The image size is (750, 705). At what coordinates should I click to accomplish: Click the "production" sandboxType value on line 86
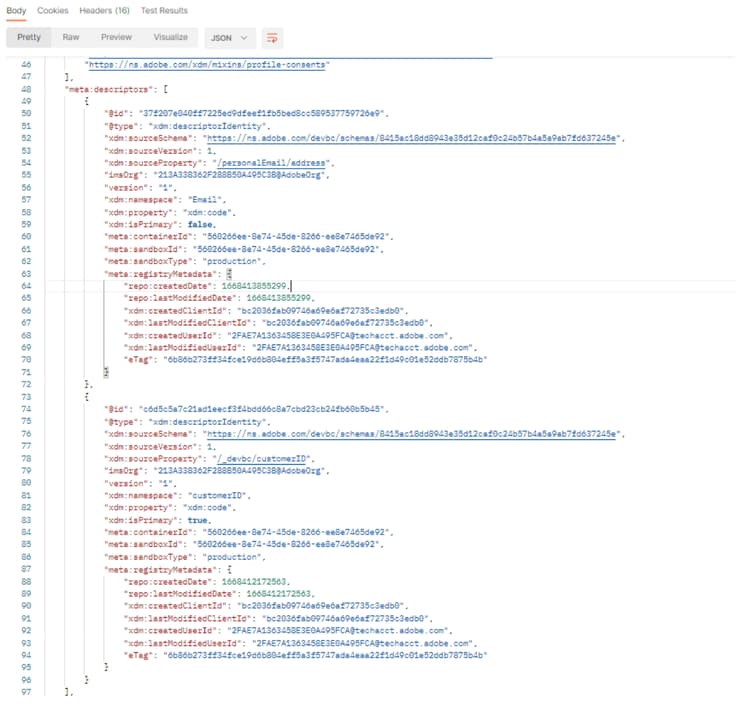pyautogui.click(x=232, y=557)
